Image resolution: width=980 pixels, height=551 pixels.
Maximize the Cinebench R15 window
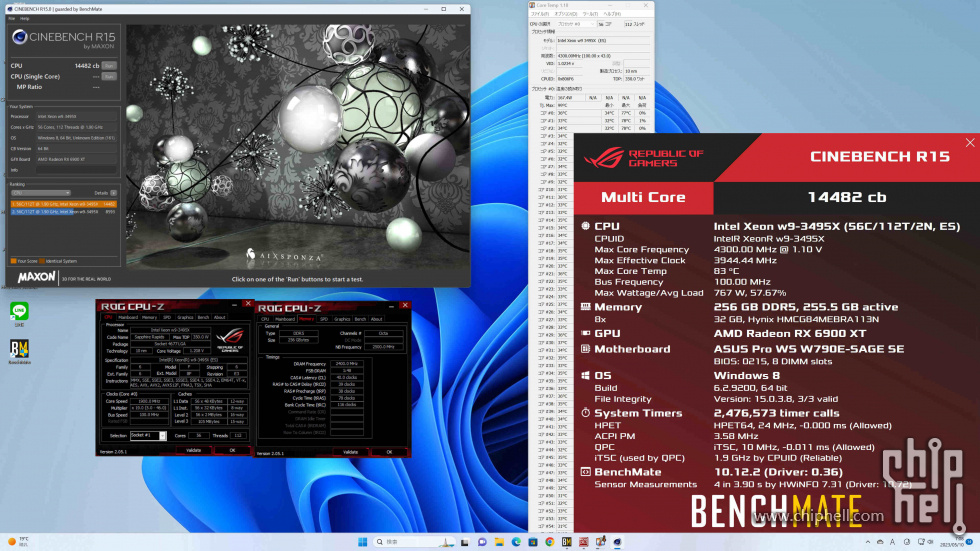(x=444, y=9)
